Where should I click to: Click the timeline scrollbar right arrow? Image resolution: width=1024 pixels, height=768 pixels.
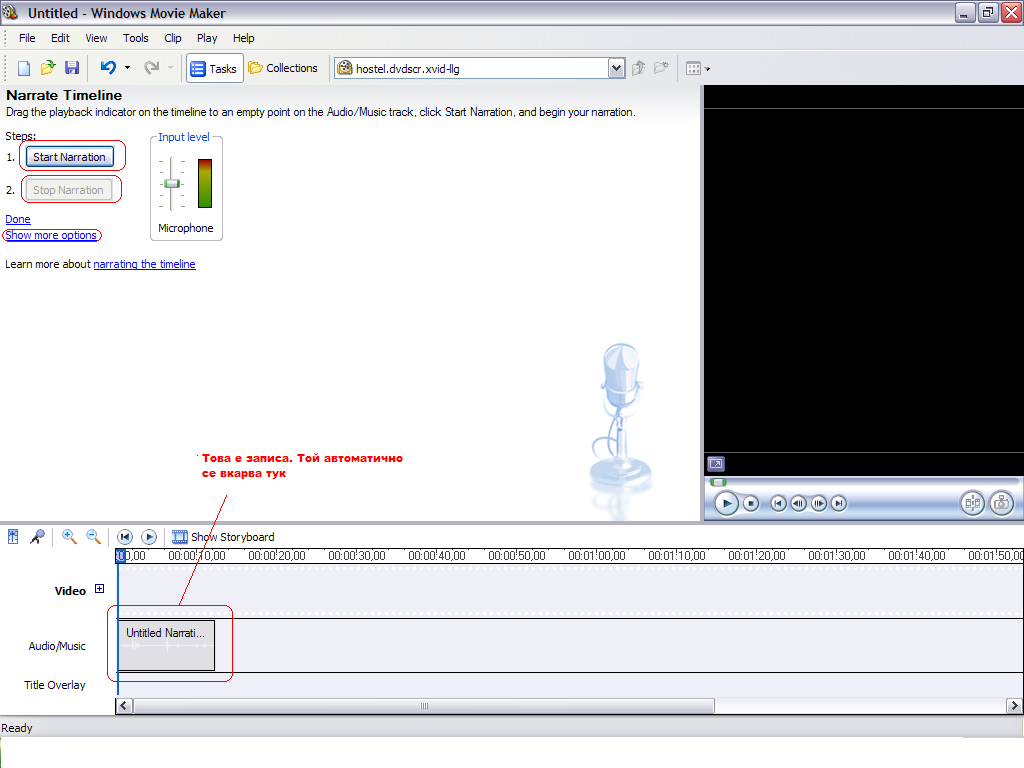(x=1014, y=706)
